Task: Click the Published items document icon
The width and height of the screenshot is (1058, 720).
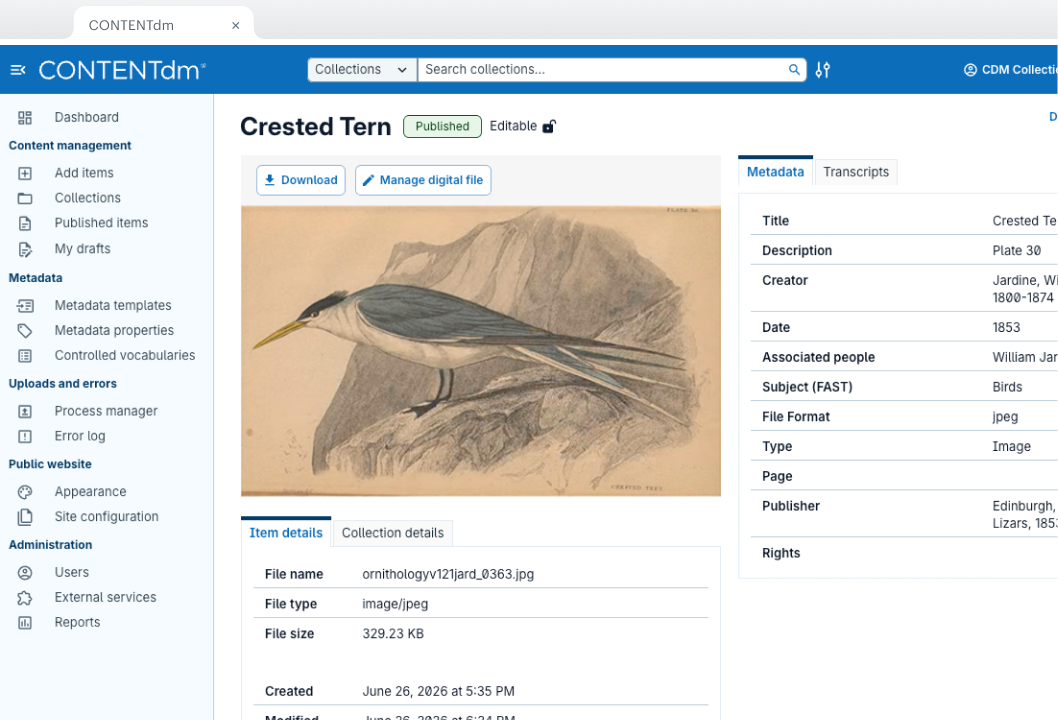Action: [25, 223]
